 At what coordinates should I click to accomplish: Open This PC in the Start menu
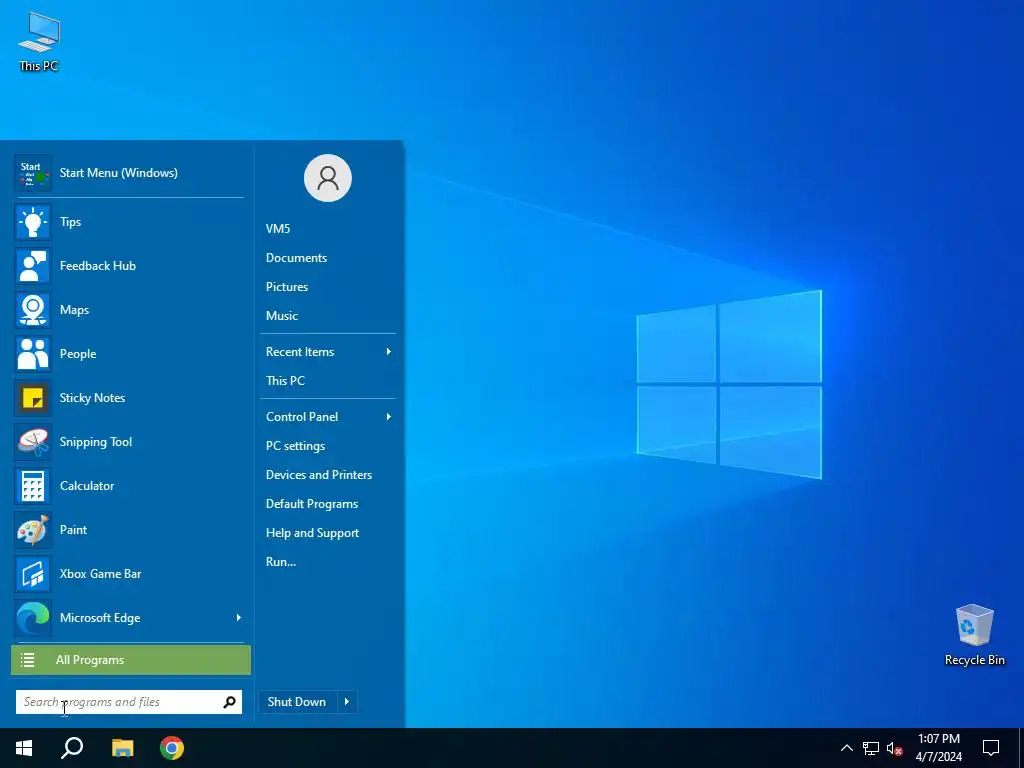(x=285, y=381)
